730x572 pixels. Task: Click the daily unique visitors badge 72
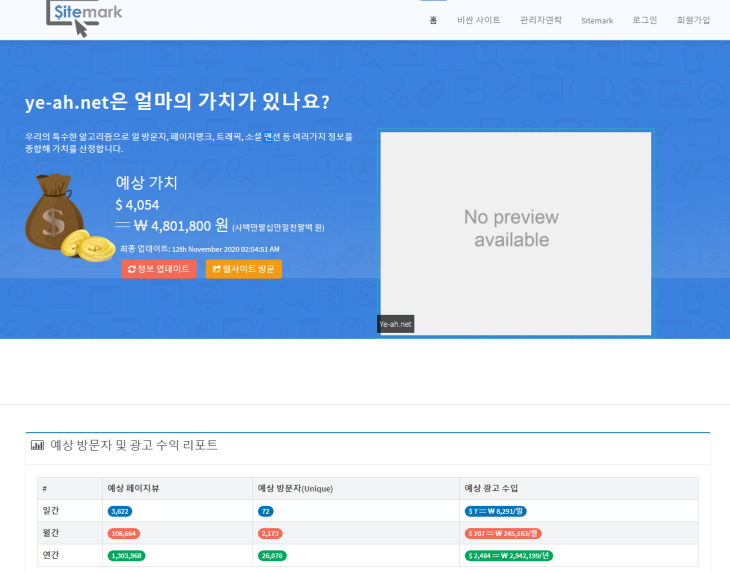coord(266,511)
